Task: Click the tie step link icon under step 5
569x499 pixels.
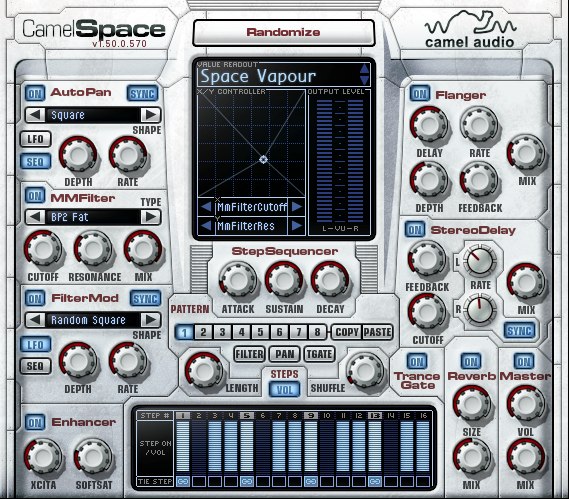Action: point(247,482)
